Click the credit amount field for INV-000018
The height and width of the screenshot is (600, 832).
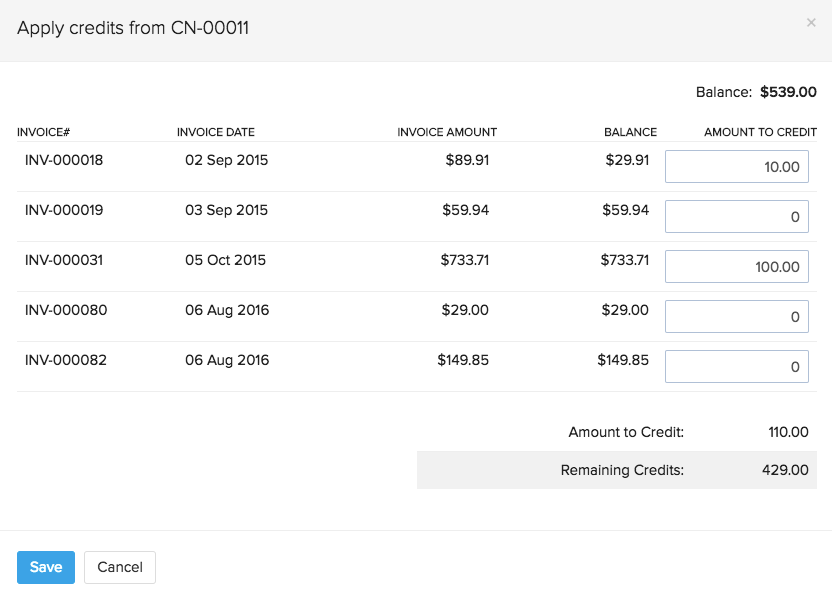[x=736, y=166]
